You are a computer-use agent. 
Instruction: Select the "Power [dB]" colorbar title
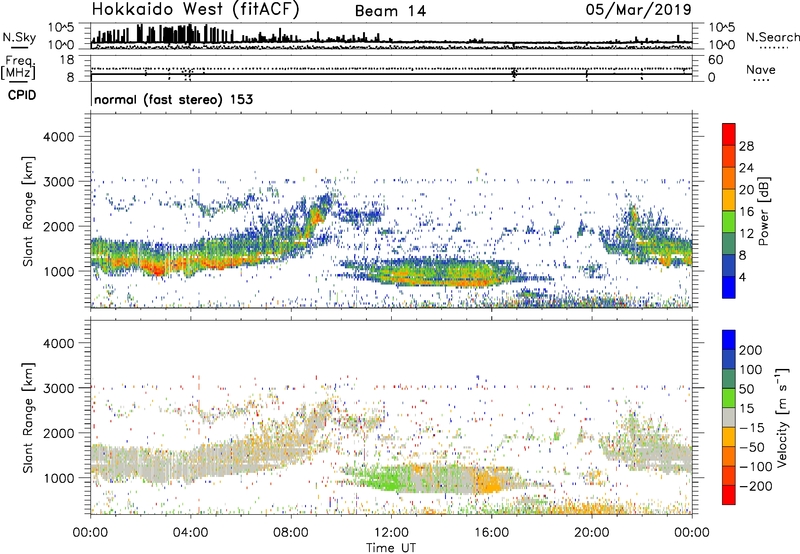763,211
